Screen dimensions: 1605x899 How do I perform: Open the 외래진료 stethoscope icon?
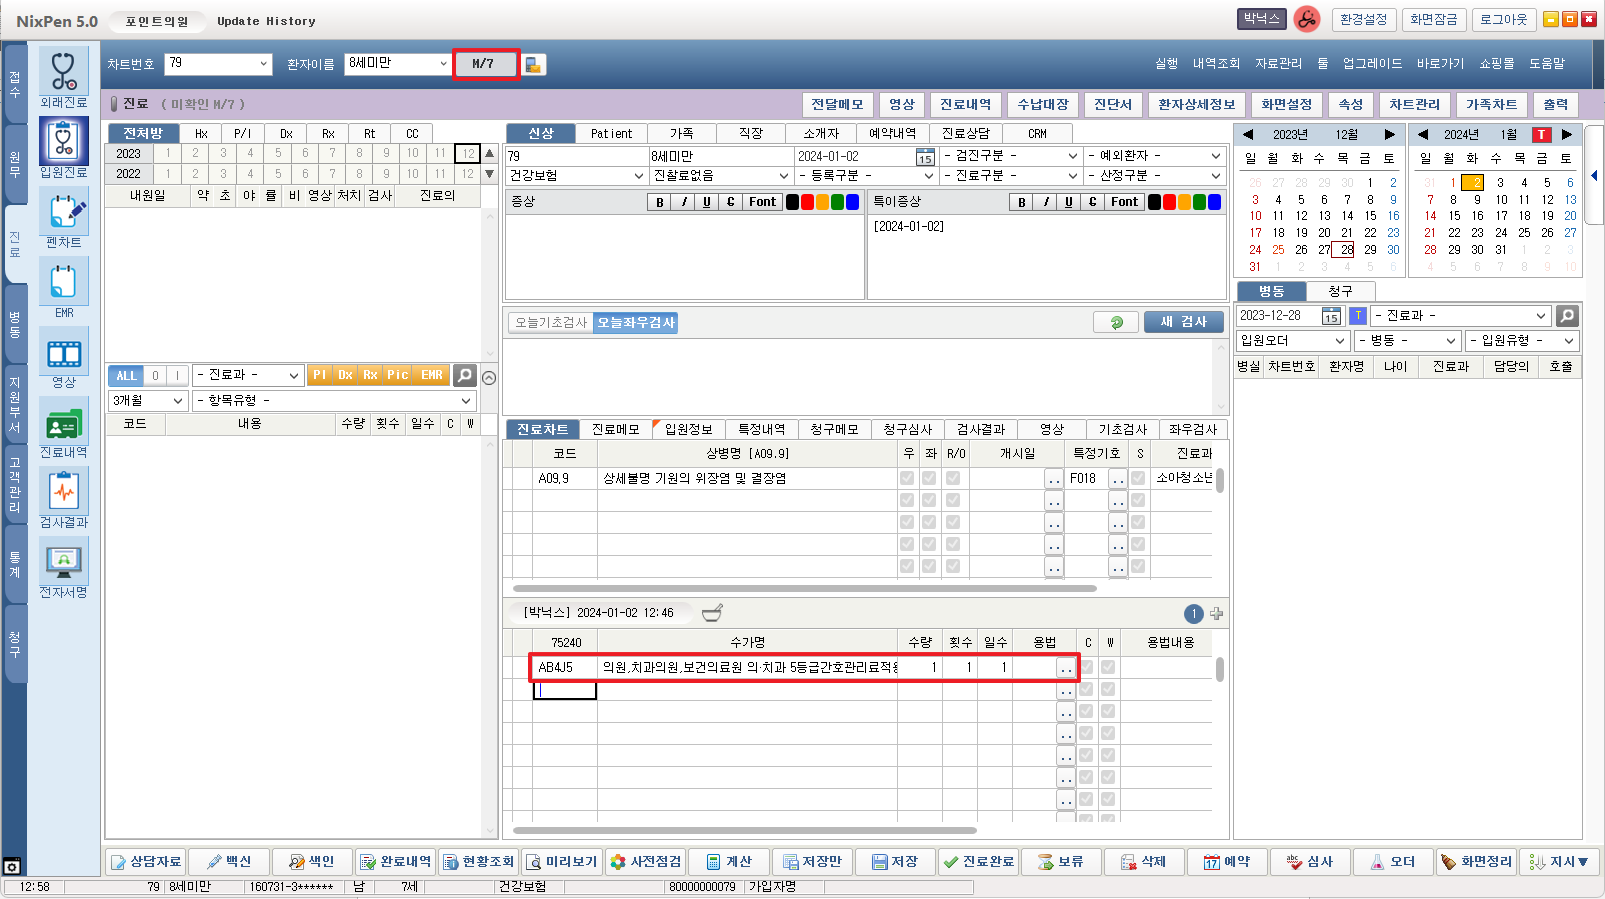64,72
